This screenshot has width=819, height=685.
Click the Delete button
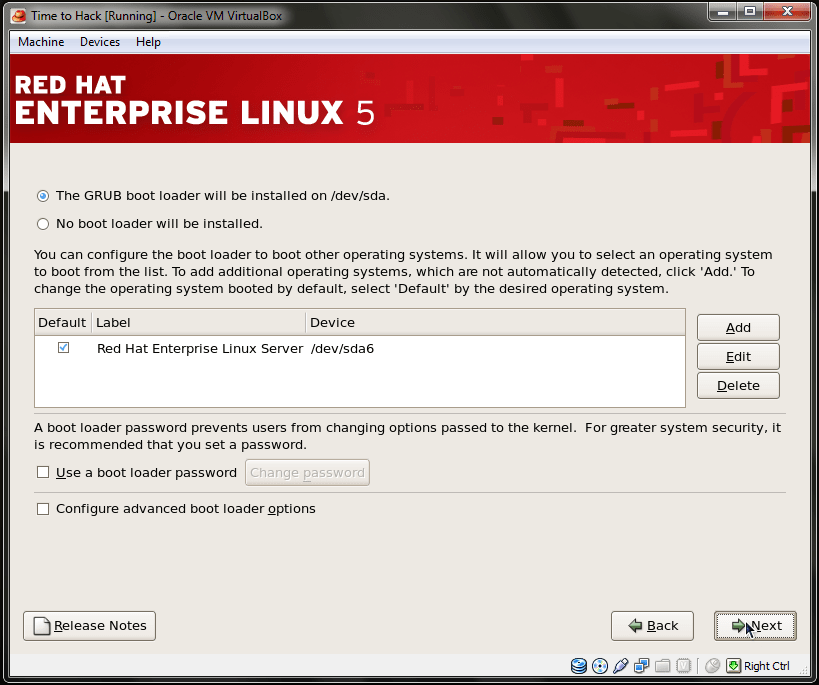(738, 386)
